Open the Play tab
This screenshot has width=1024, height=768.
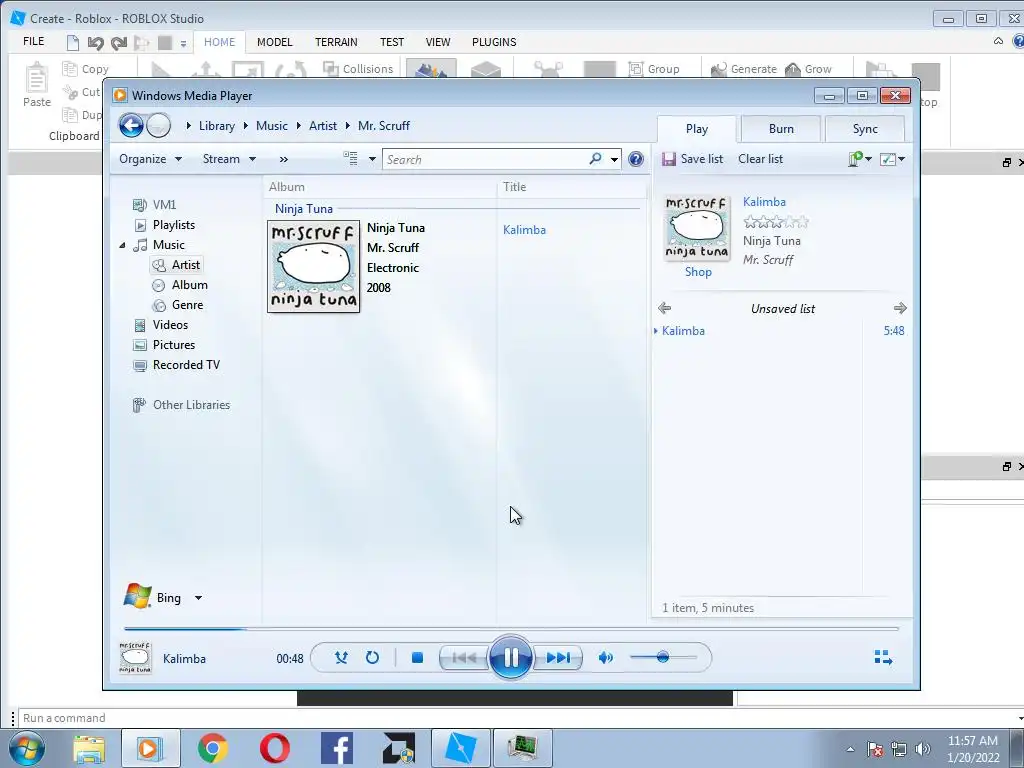pyautogui.click(x=697, y=129)
